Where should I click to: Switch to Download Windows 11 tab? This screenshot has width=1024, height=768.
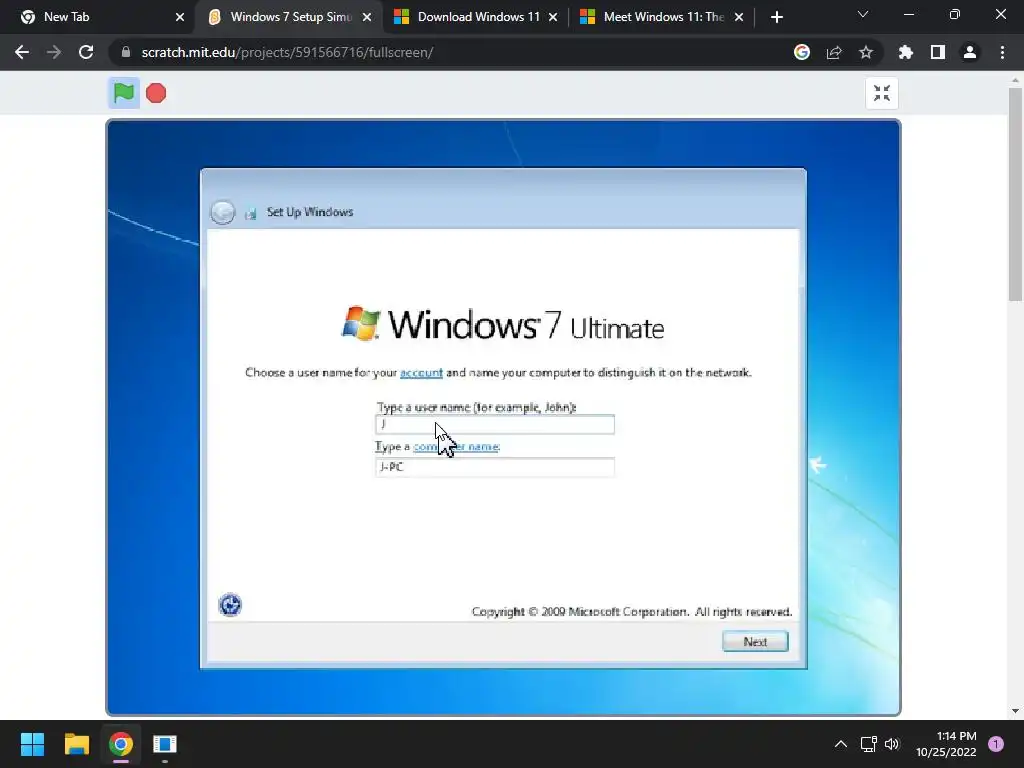click(475, 17)
